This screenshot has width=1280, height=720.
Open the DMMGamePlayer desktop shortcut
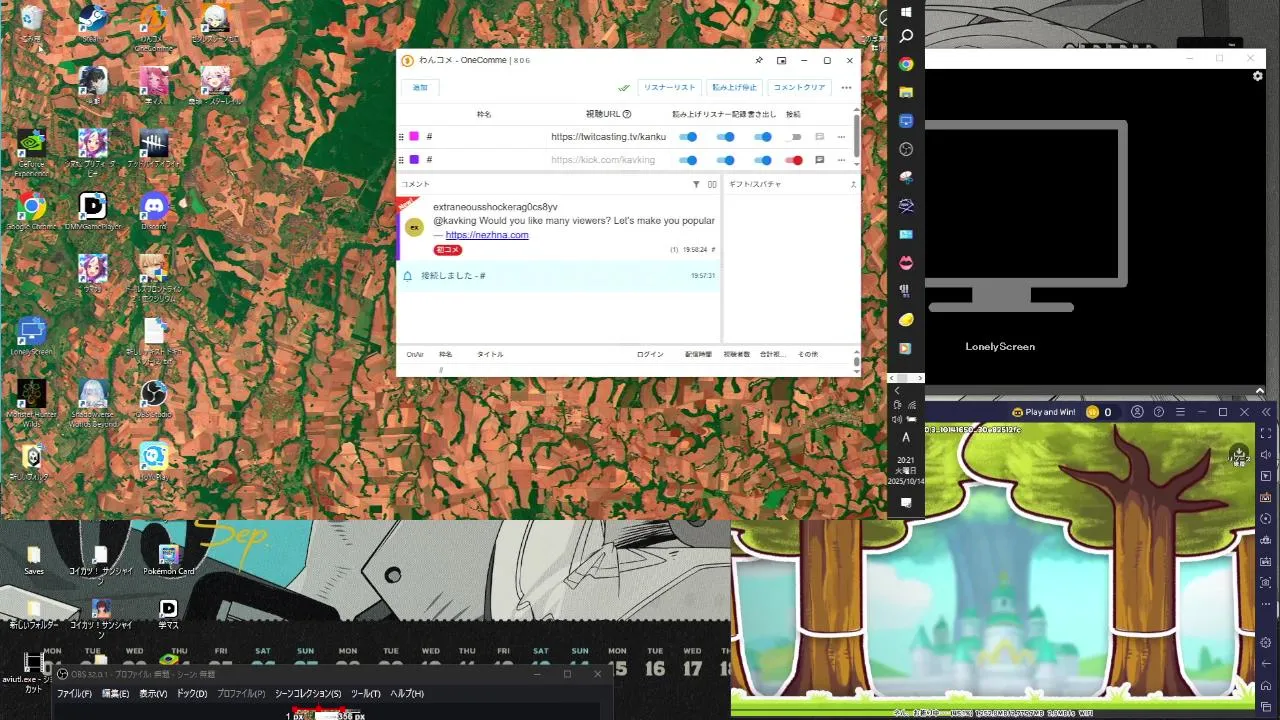click(93, 211)
